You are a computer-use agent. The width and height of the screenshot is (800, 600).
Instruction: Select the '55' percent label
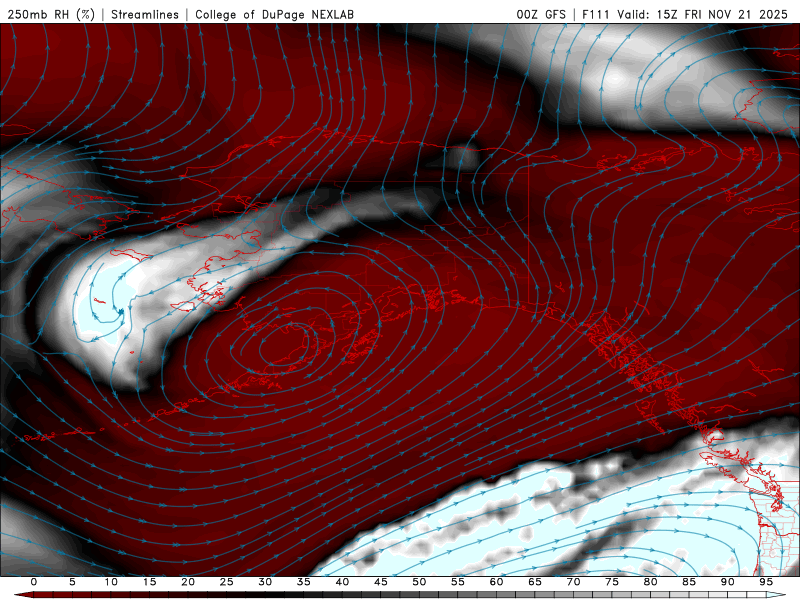(x=458, y=582)
